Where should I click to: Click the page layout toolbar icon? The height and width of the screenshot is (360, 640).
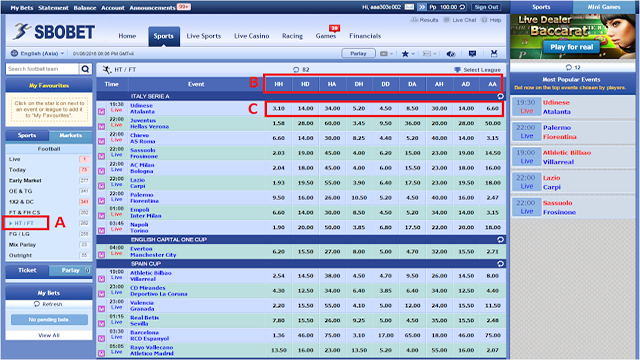tap(427, 54)
